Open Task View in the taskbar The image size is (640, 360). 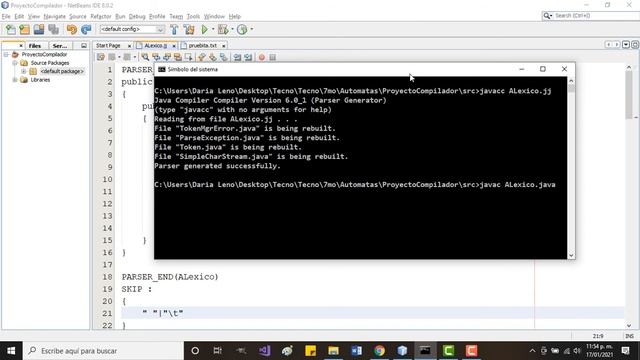218,351
